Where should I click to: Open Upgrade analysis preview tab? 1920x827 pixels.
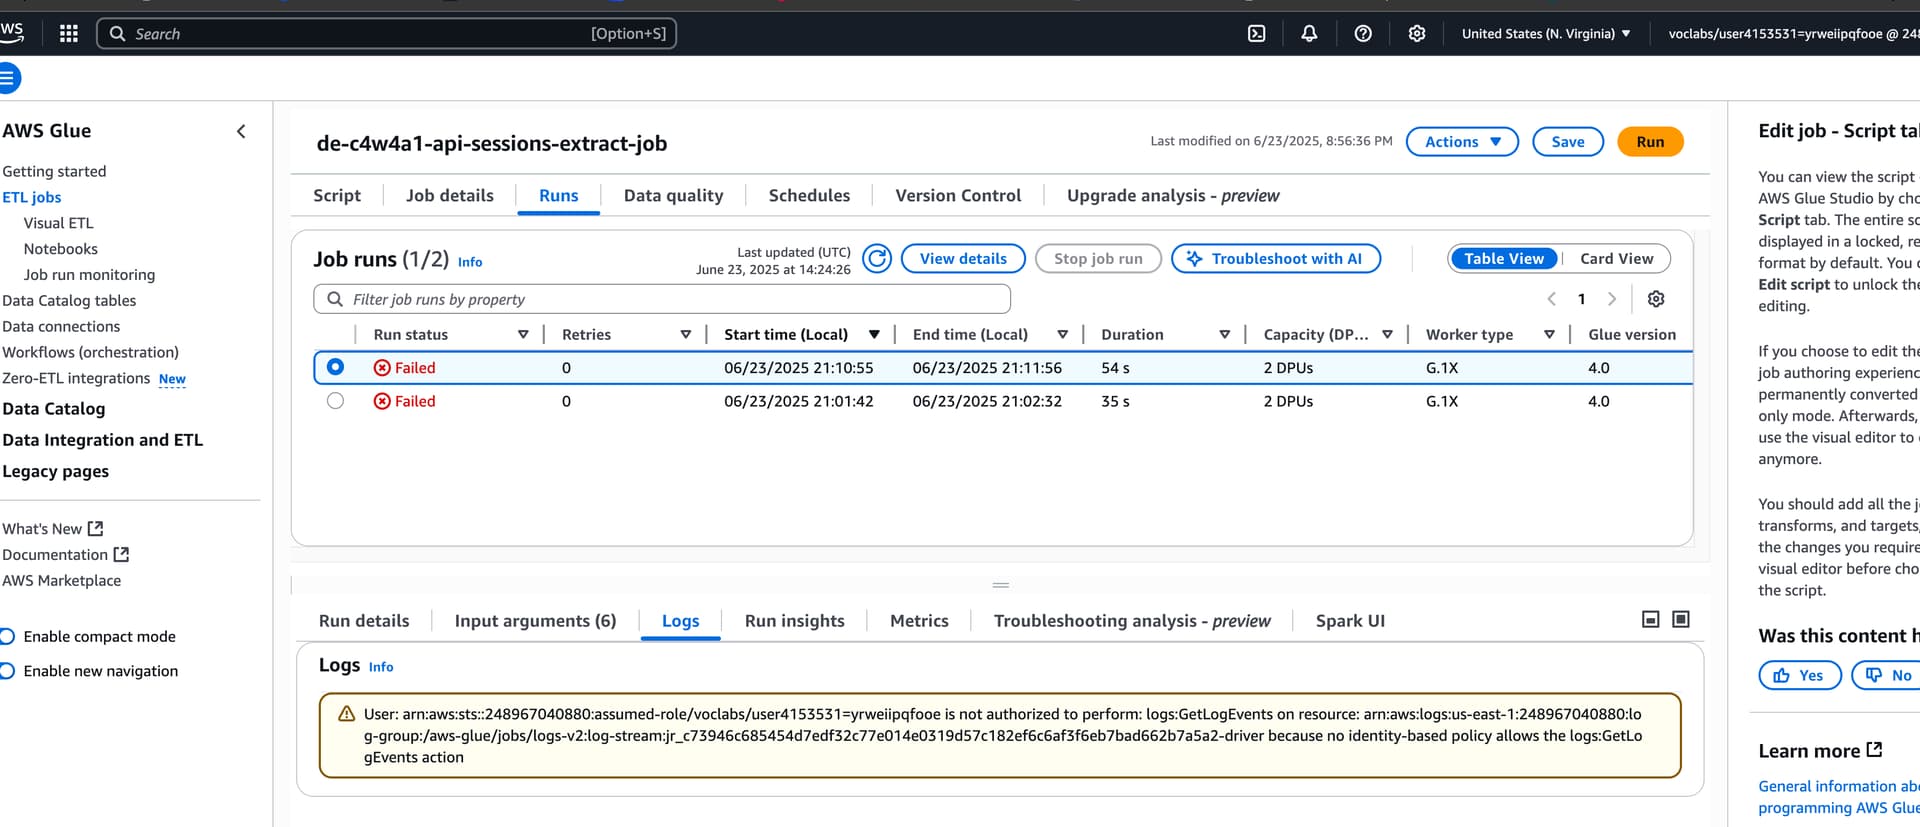[1173, 196]
